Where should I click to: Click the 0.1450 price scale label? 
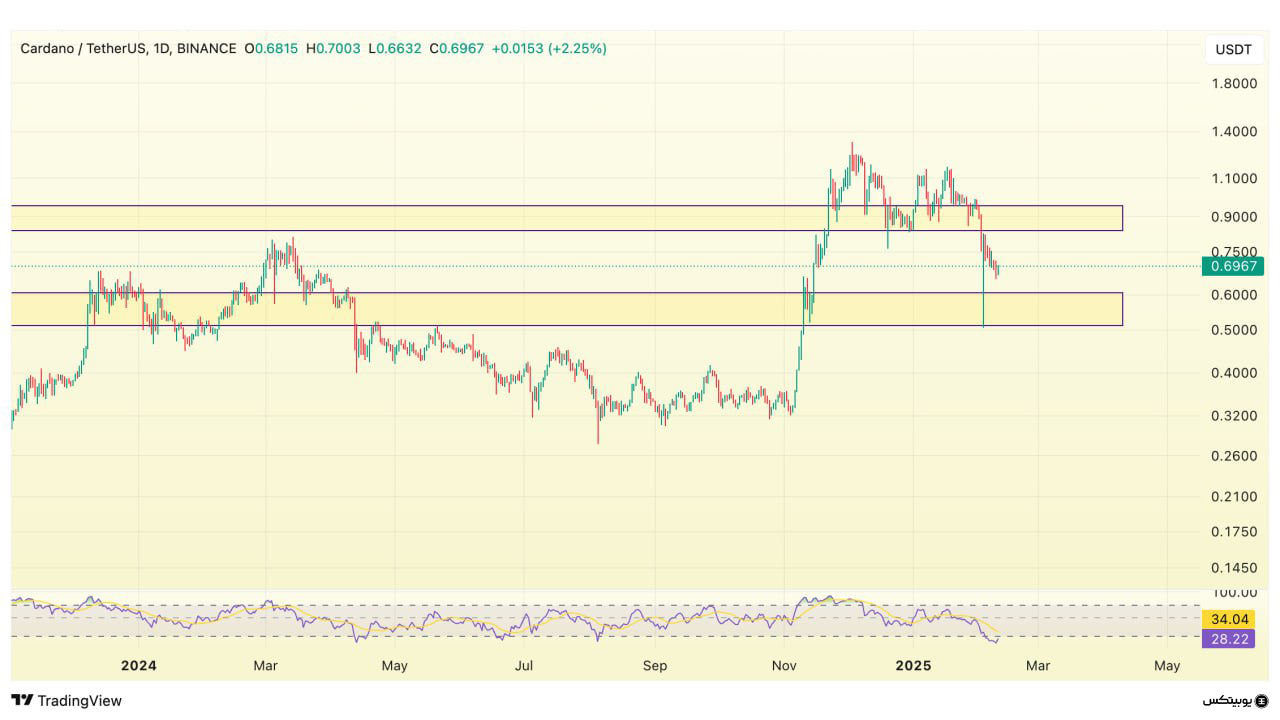[1233, 567]
